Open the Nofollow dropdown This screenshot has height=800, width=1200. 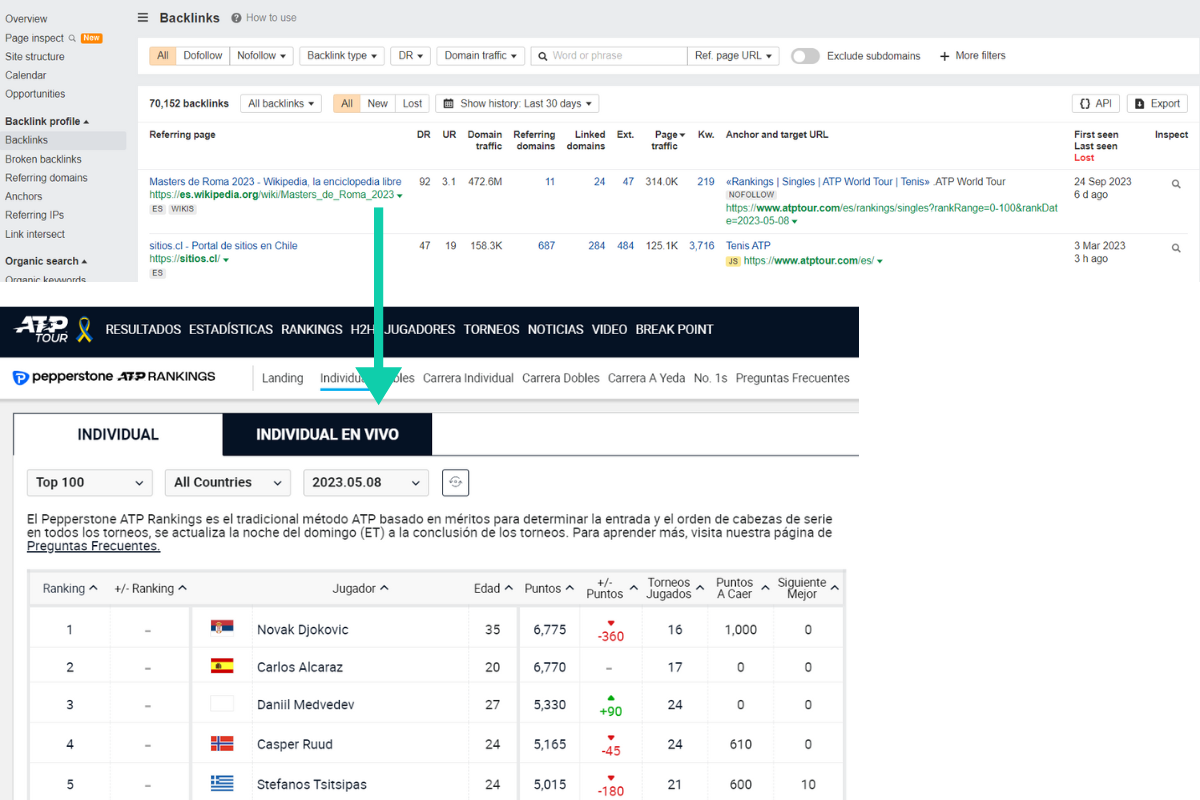click(261, 56)
